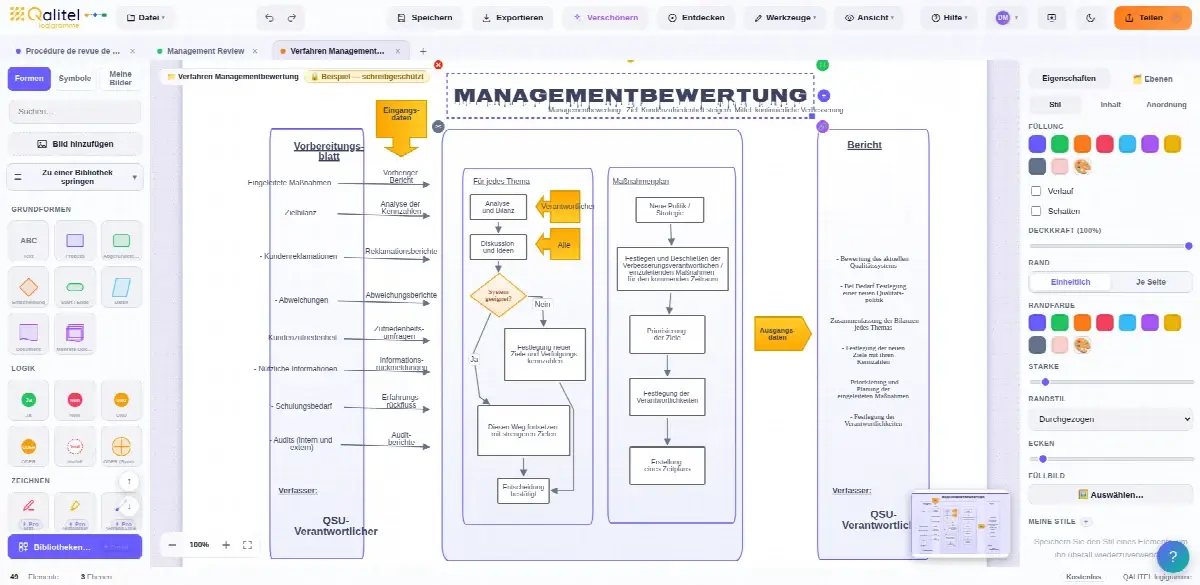Open the Symbole tab

point(75,79)
